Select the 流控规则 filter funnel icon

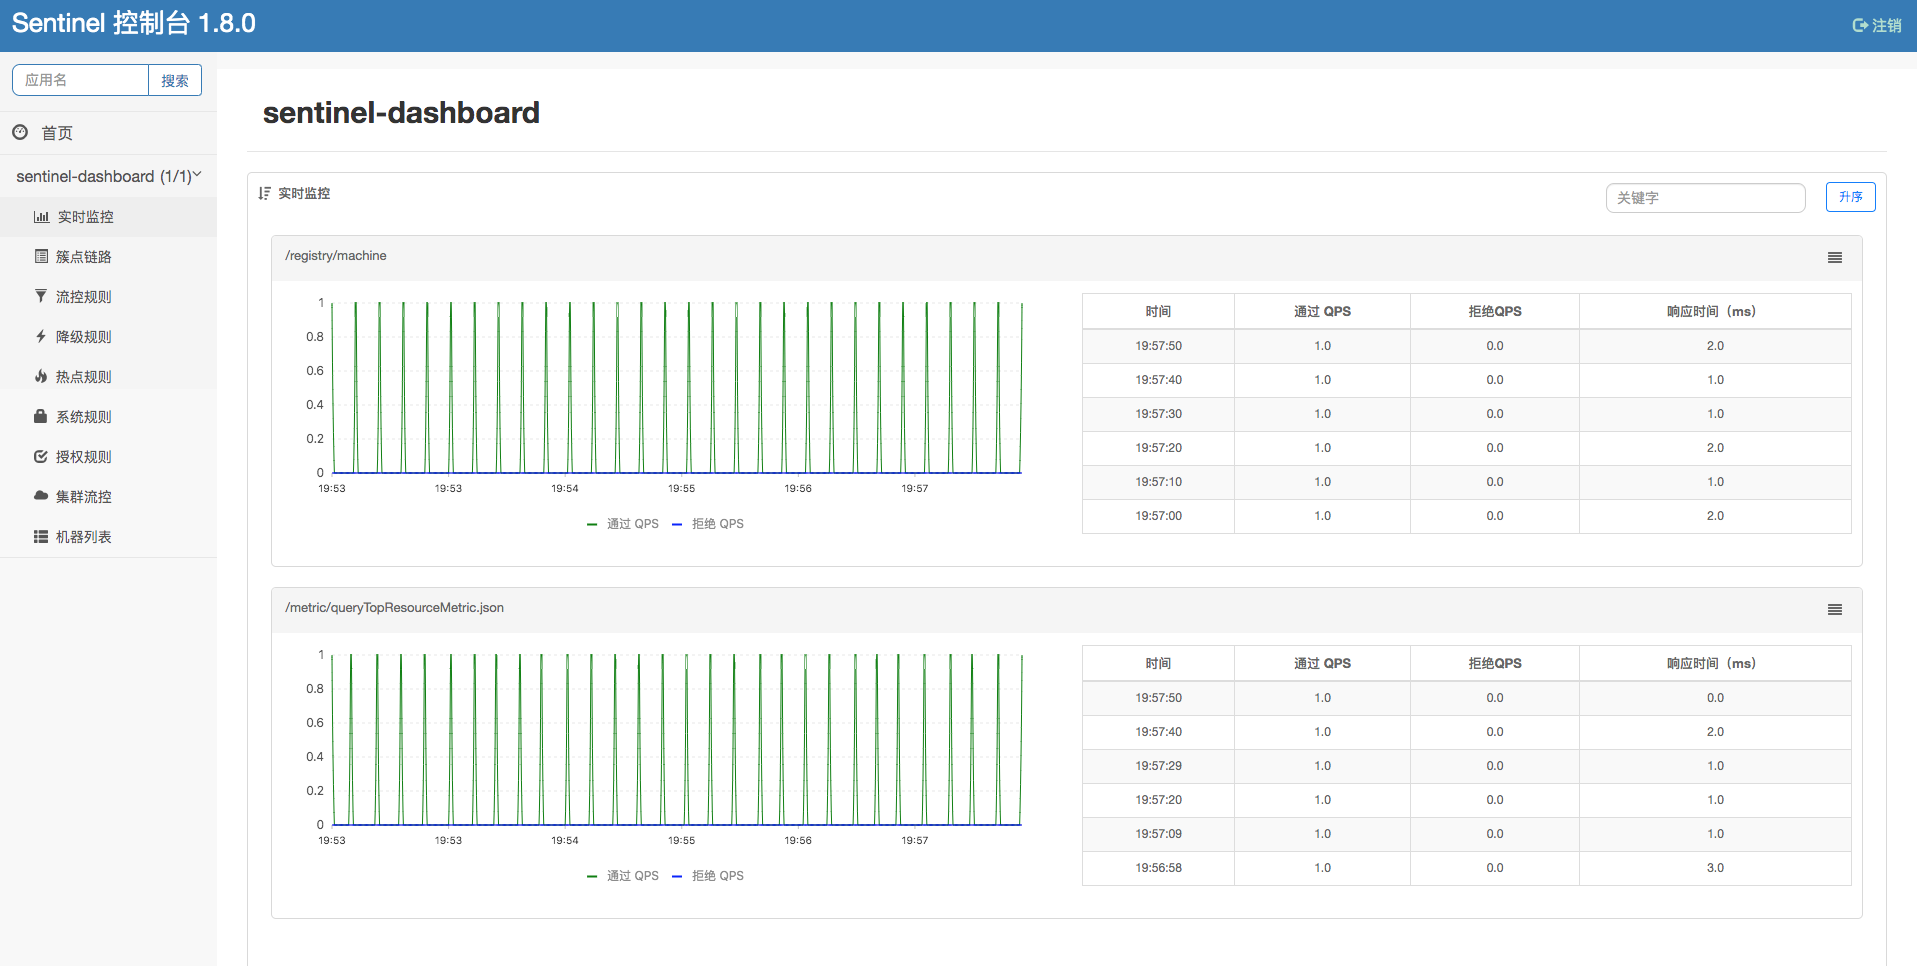(x=41, y=296)
